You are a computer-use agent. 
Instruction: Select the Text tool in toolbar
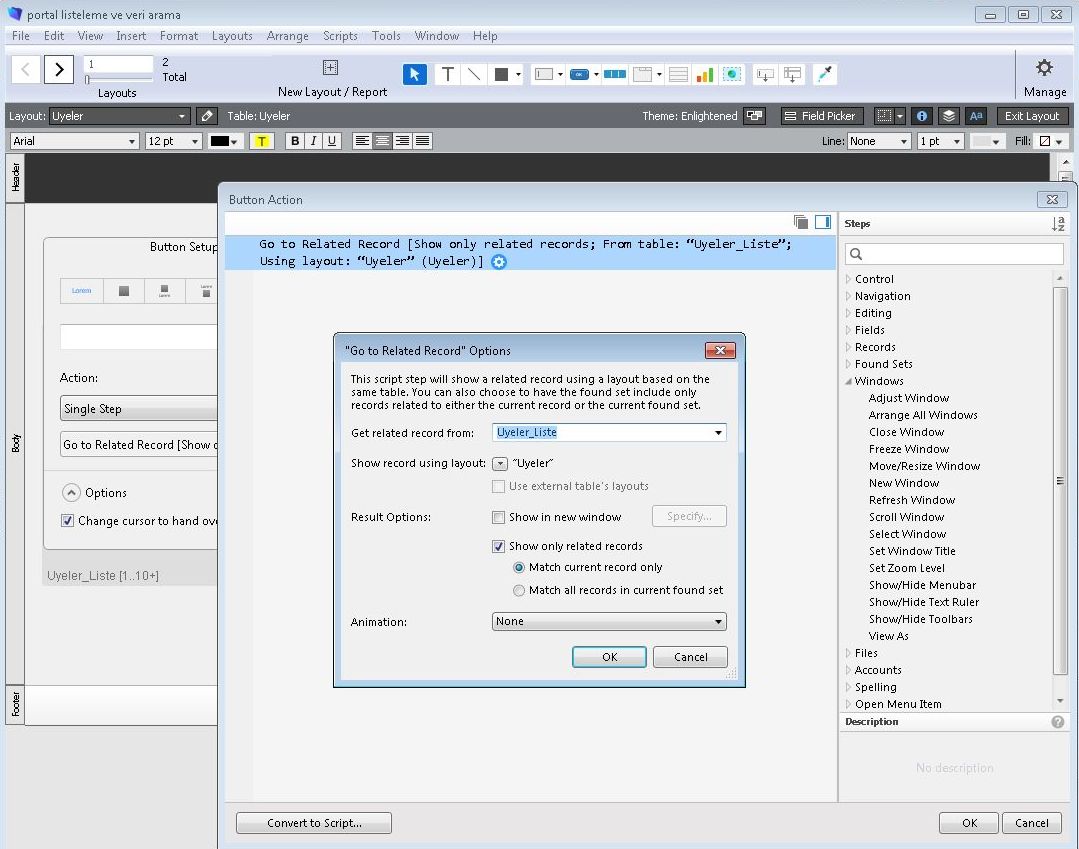click(447, 74)
